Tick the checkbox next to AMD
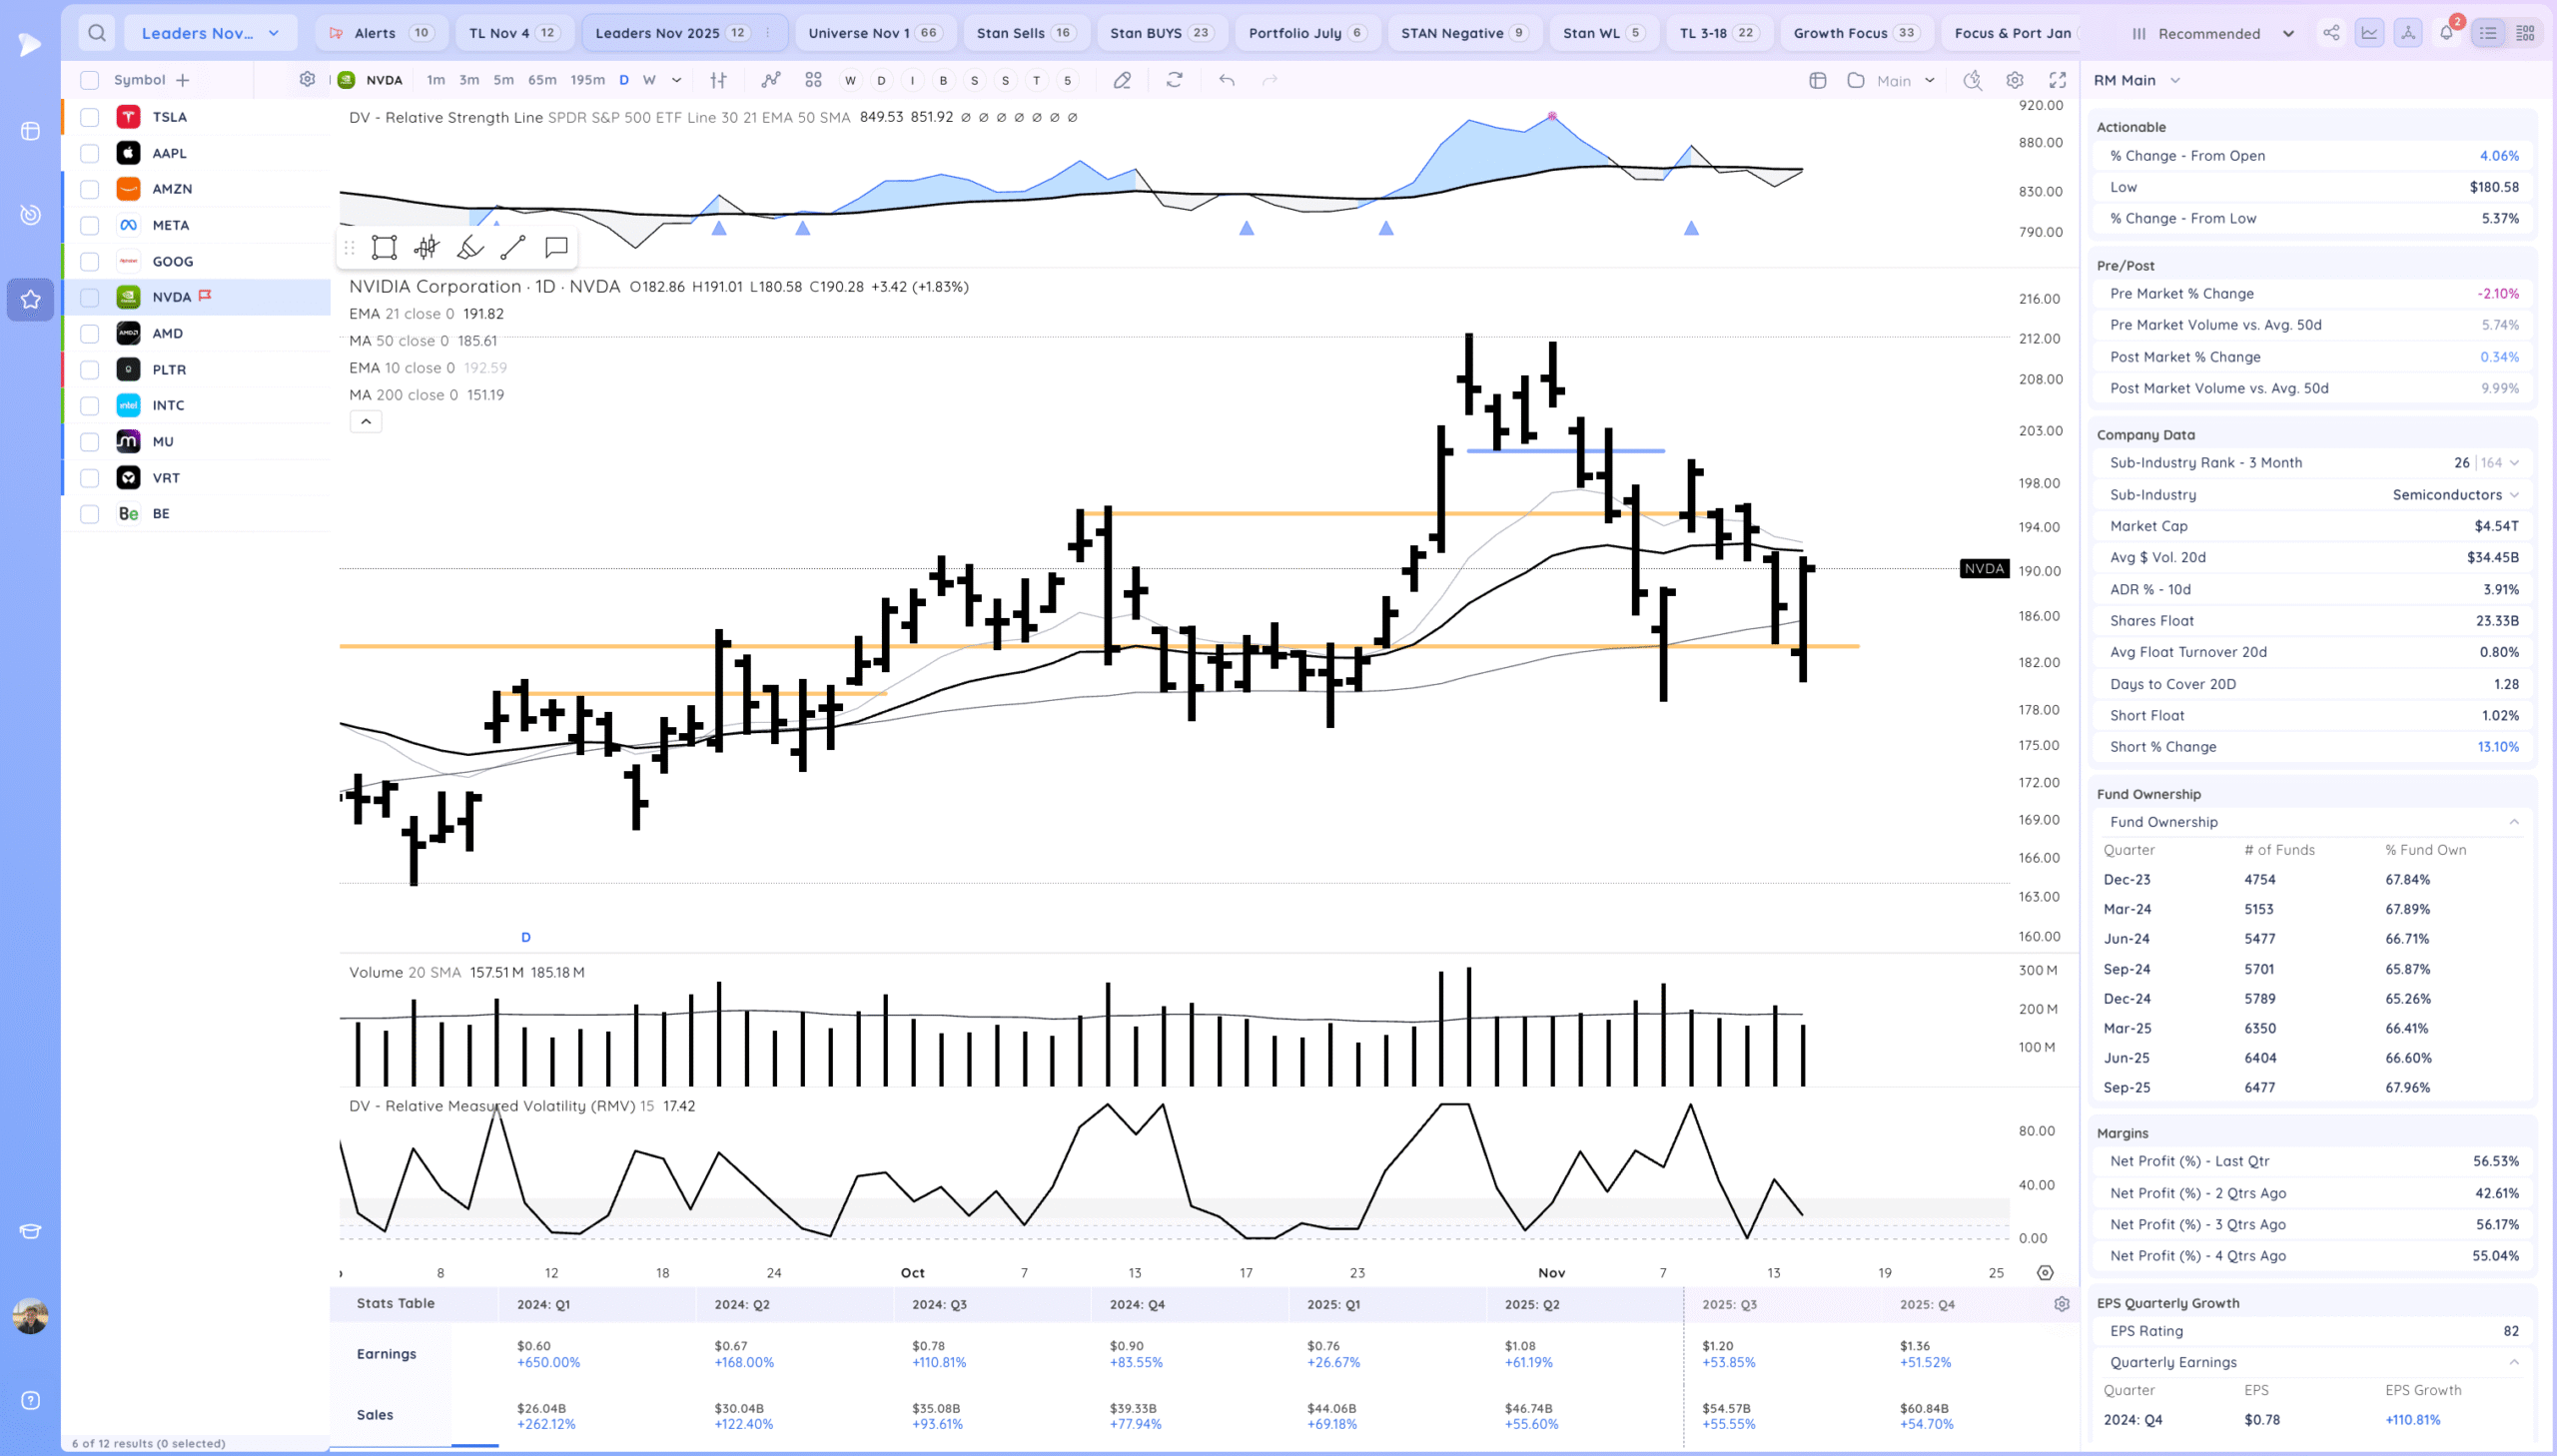 [90, 334]
